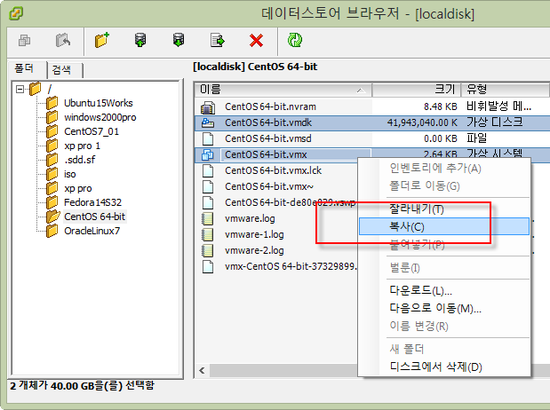550x410 pixels.
Task: Click the open CentOS 64-bit folder icon
Action: tap(53, 216)
